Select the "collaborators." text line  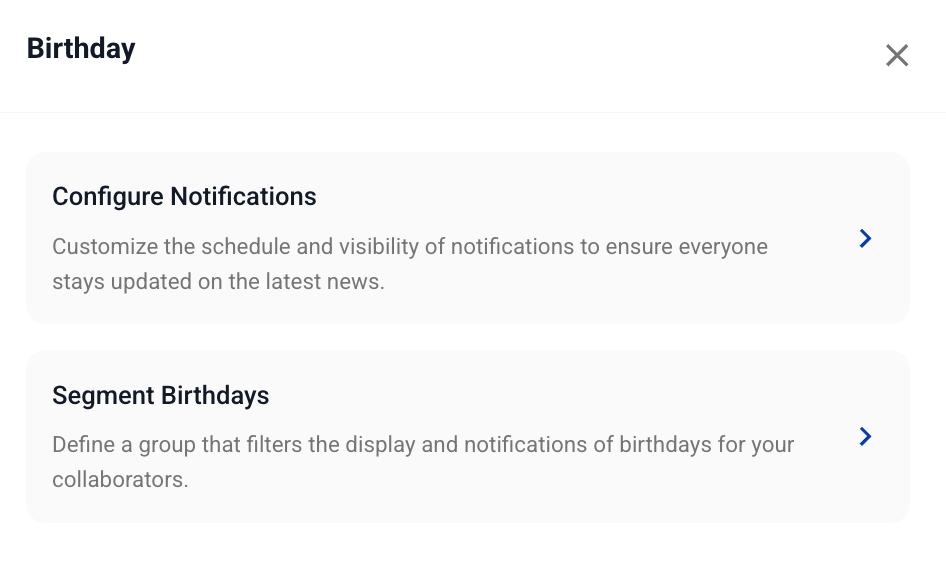[x=120, y=479]
